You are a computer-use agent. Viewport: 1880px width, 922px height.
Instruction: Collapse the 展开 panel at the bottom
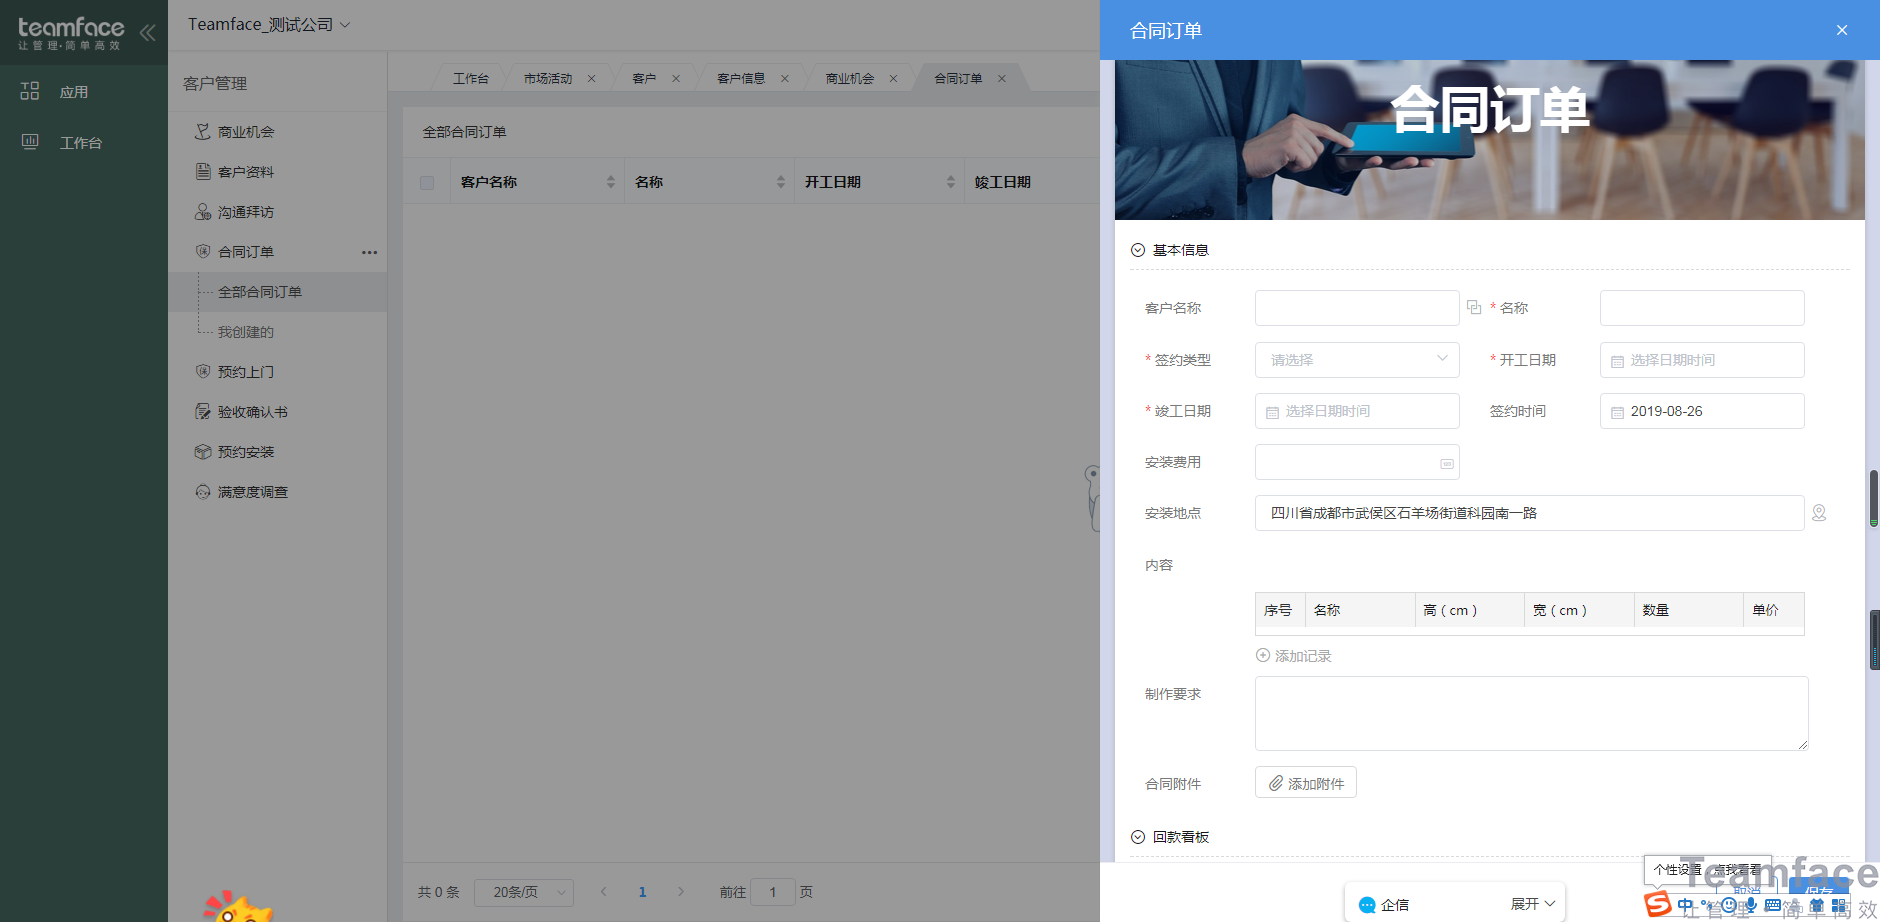point(1531,902)
